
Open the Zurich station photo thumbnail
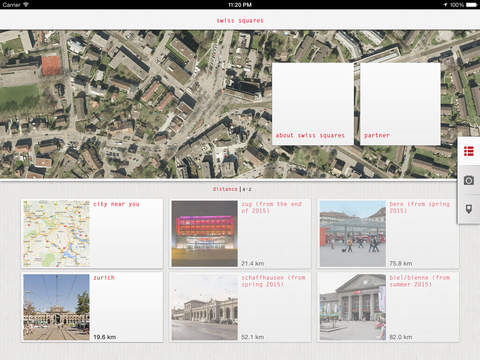(x=56, y=307)
